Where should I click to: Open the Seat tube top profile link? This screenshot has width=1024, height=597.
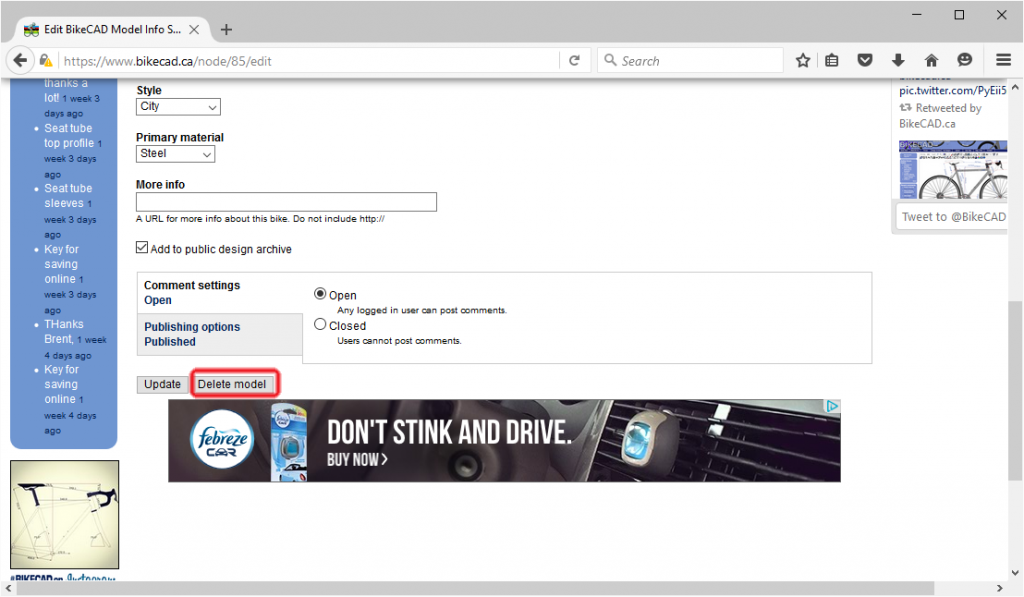[x=68, y=136]
